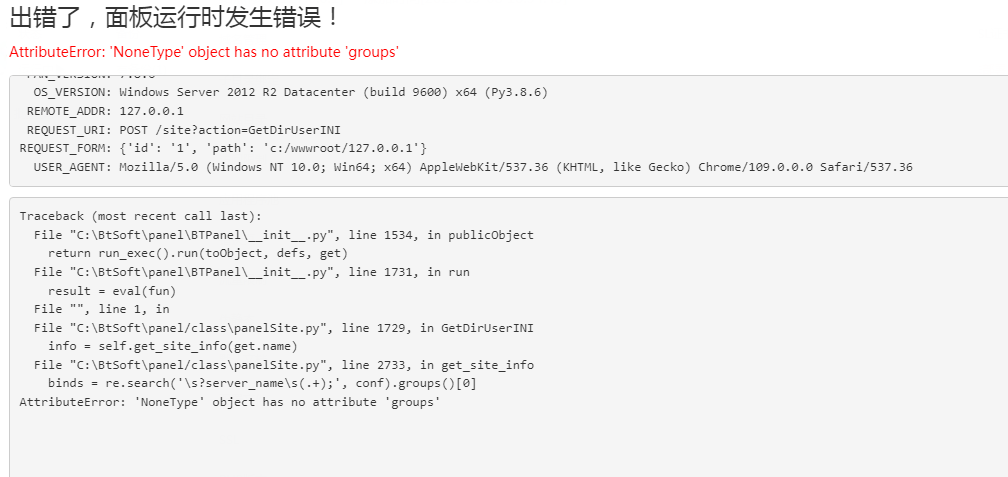The width and height of the screenshot is (1008, 477).
Task: Click the 'result = eval(fun)' code line
Action: click(112, 291)
